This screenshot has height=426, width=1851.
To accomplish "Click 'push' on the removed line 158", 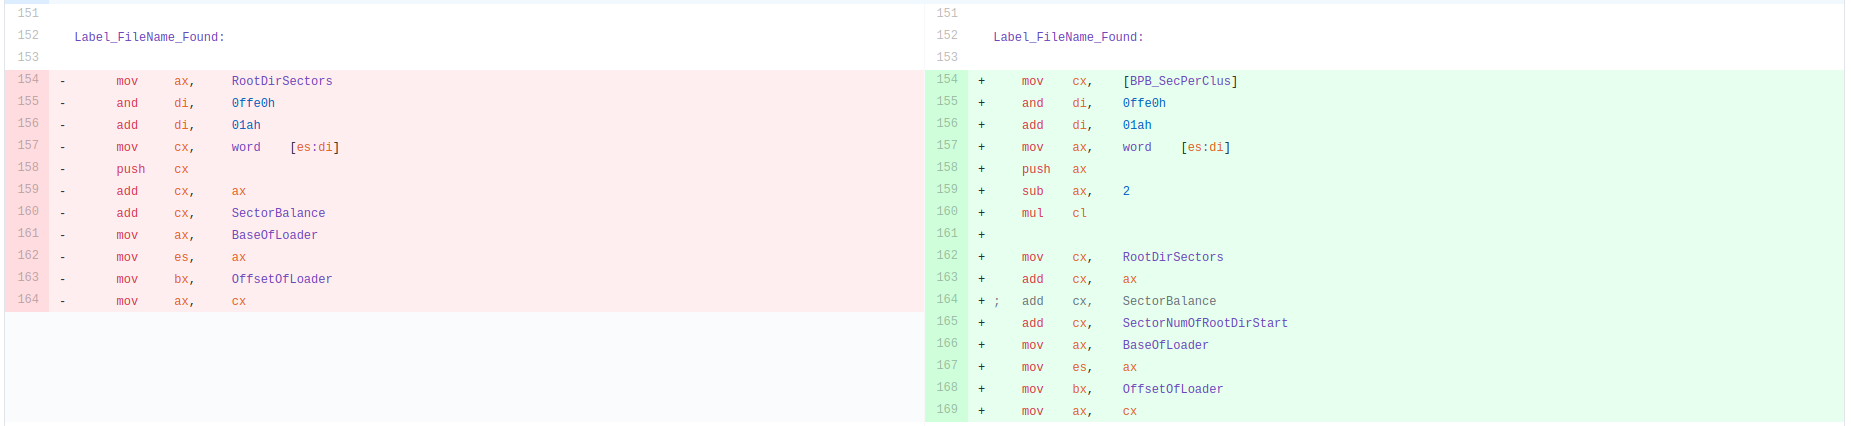I will click(130, 169).
